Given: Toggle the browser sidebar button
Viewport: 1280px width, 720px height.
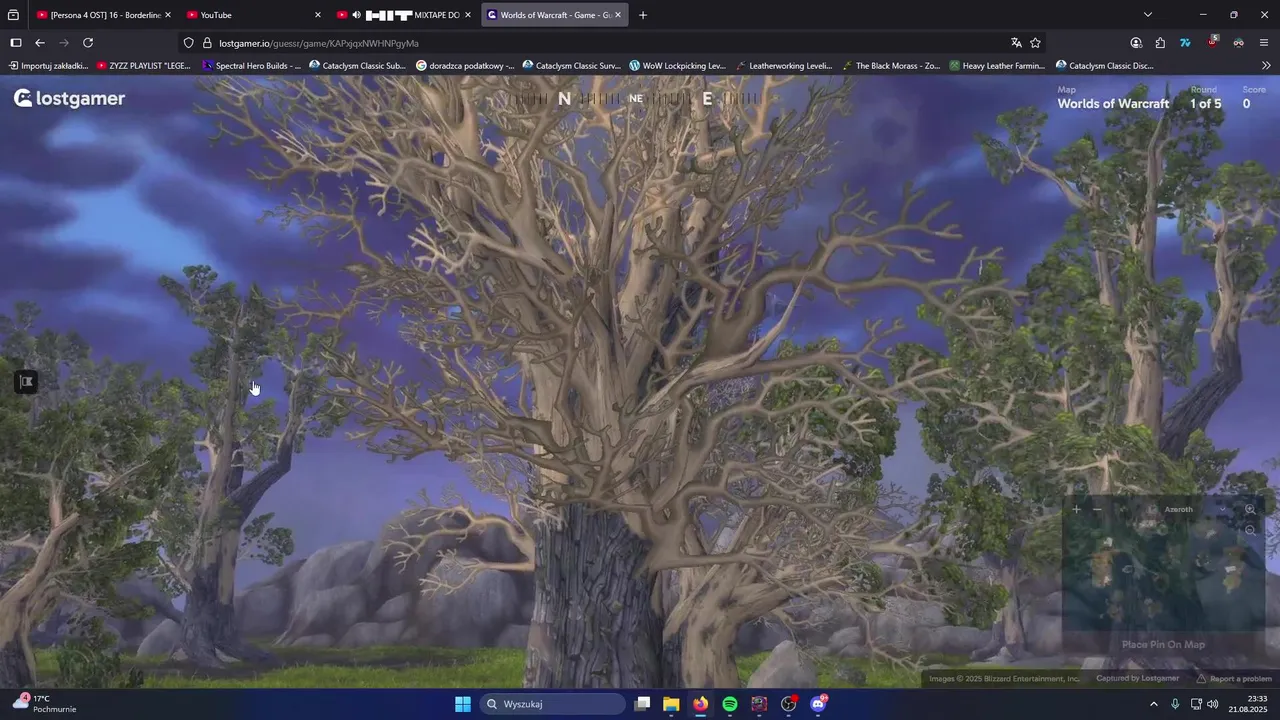Looking at the screenshot, I should click(x=15, y=43).
